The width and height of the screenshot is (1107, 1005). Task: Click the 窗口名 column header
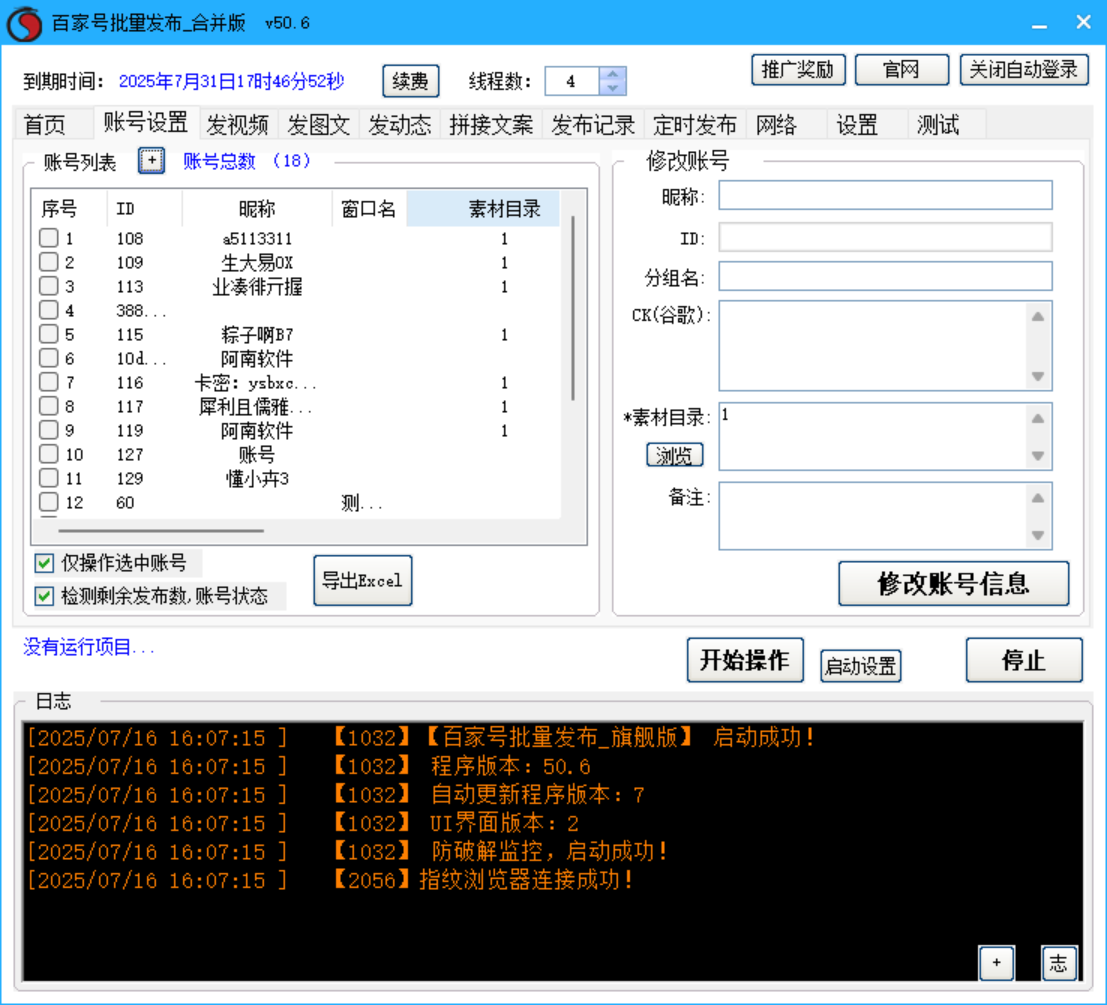(369, 208)
